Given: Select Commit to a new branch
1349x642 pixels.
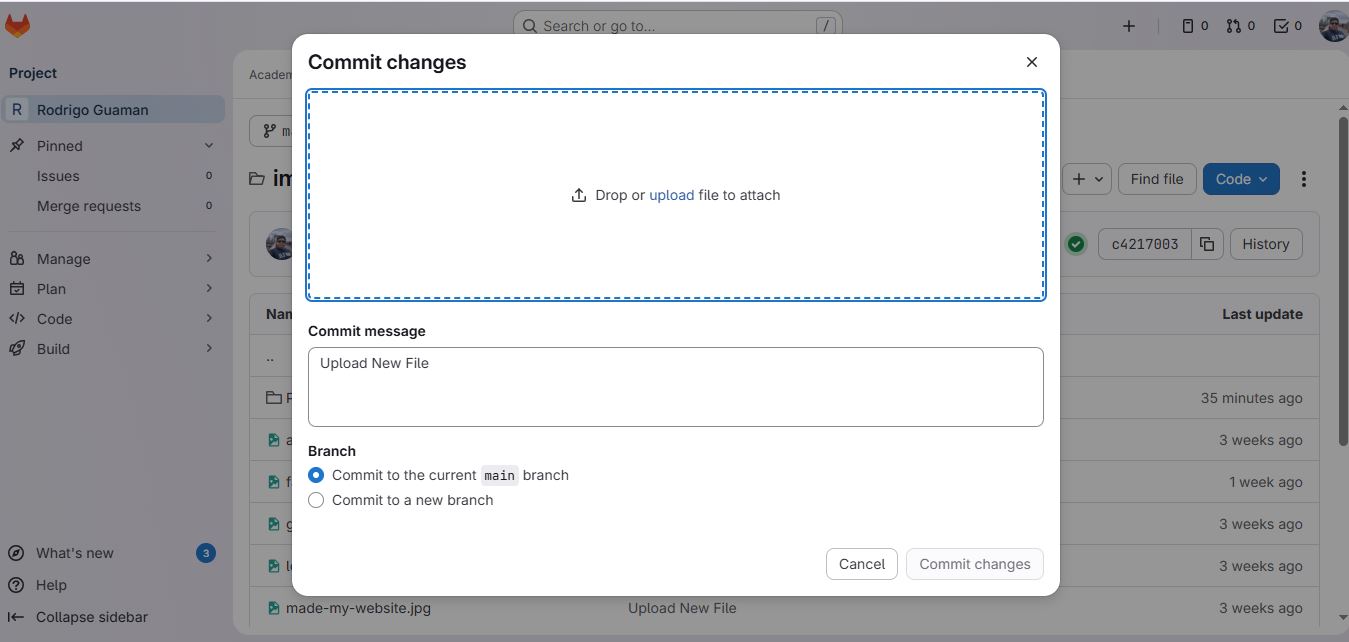Looking at the screenshot, I should point(317,500).
